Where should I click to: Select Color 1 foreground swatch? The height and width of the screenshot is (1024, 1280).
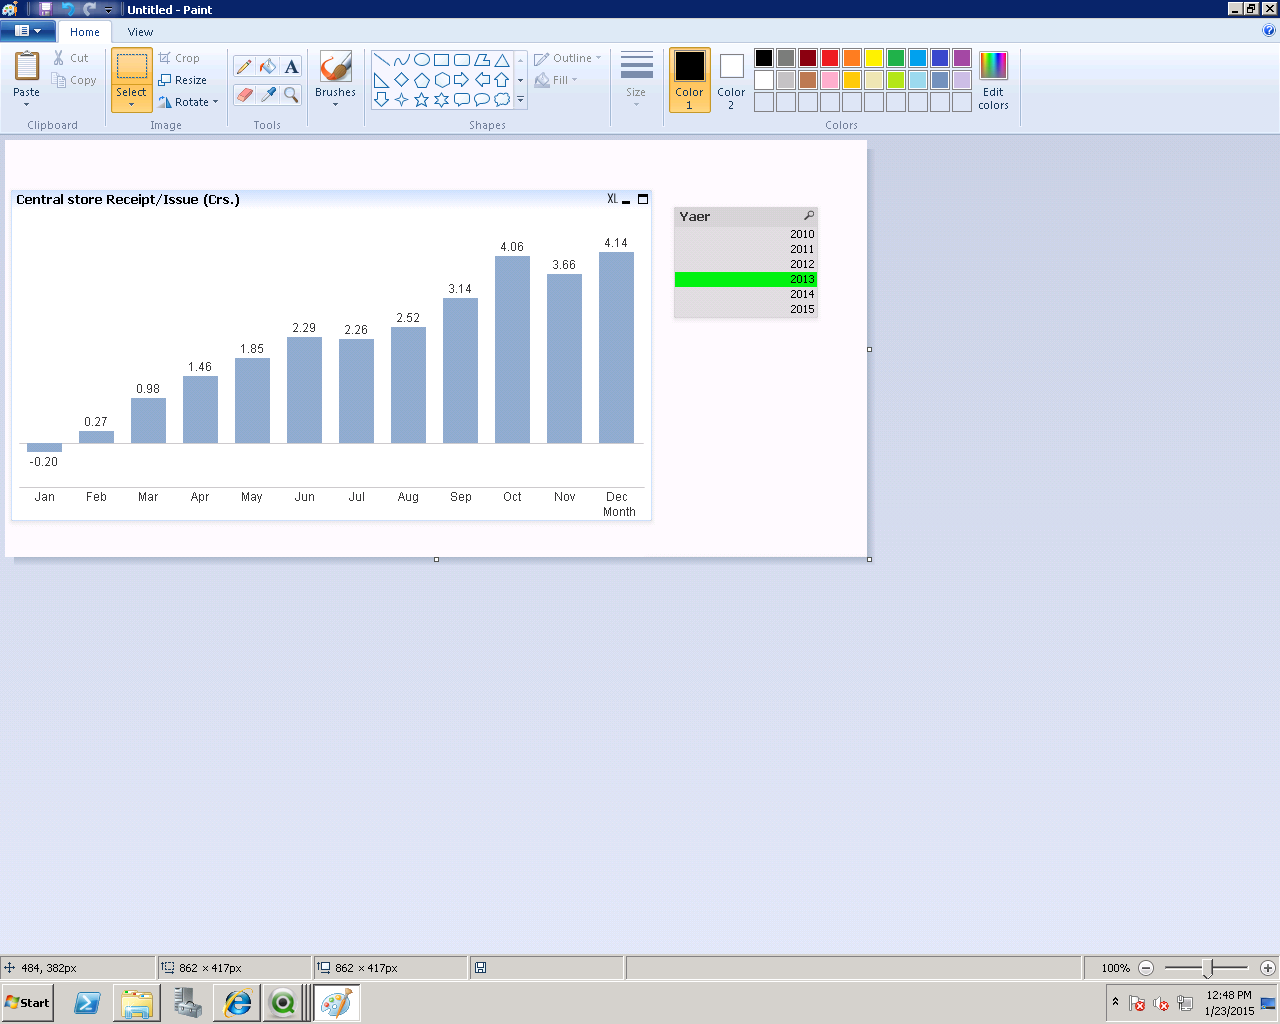pos(689,80)
